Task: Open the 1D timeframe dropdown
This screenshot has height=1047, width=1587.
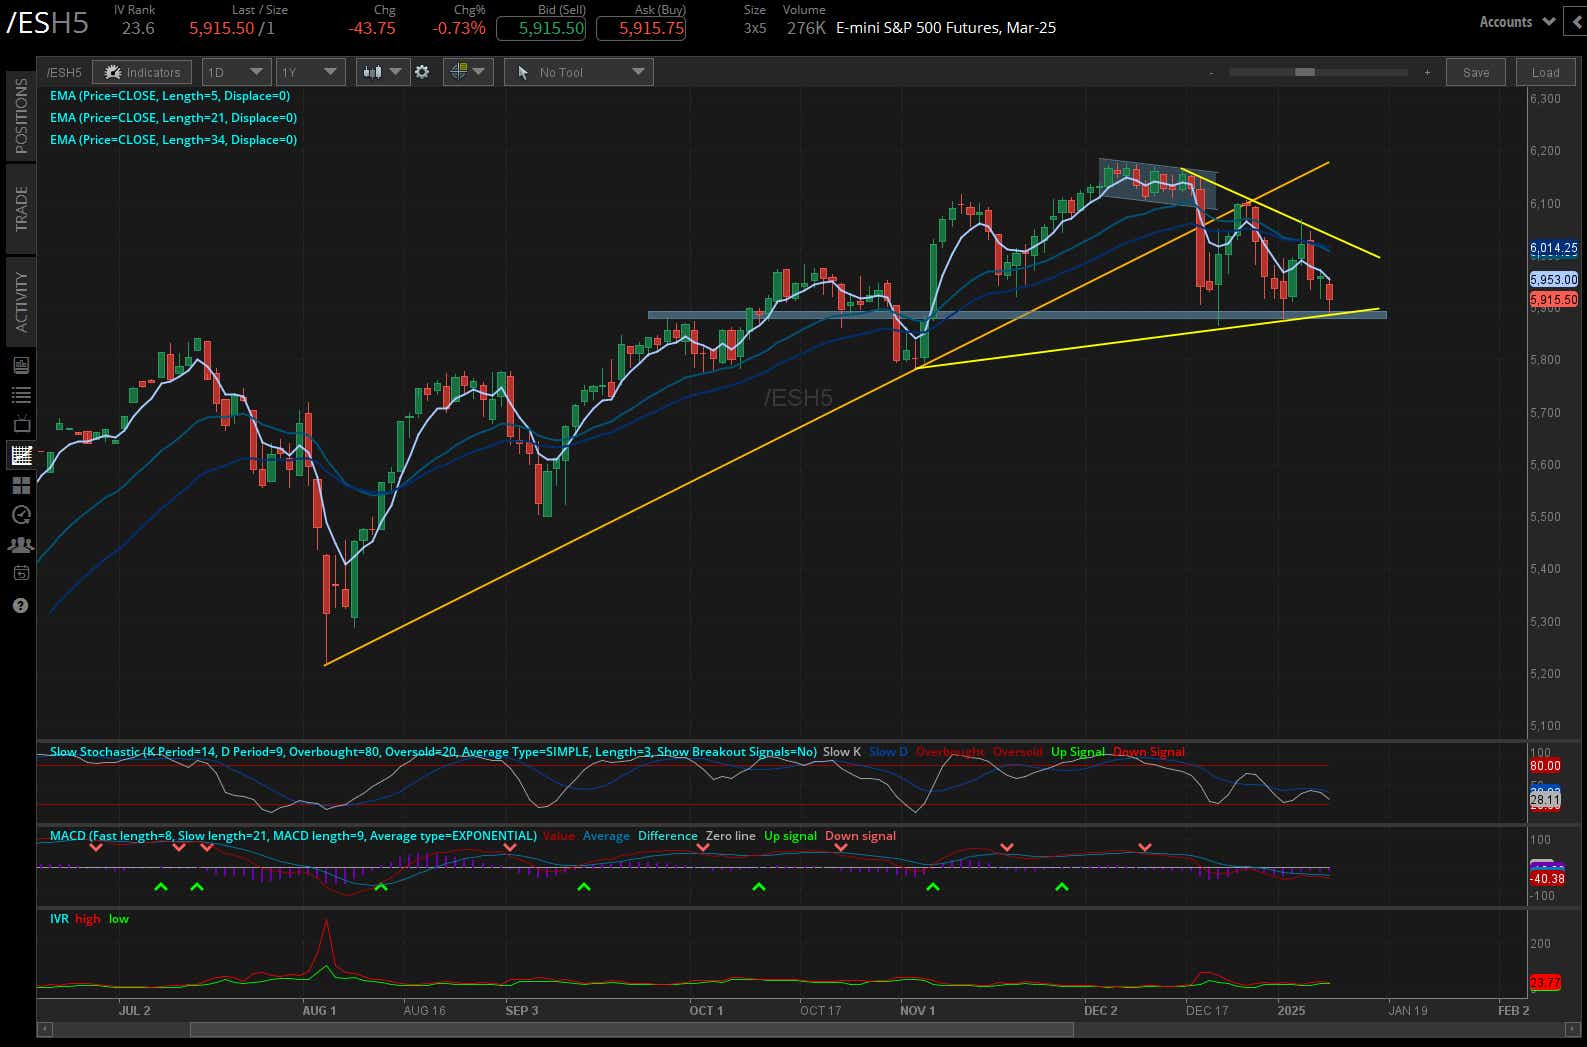Action: click(236, 72)
